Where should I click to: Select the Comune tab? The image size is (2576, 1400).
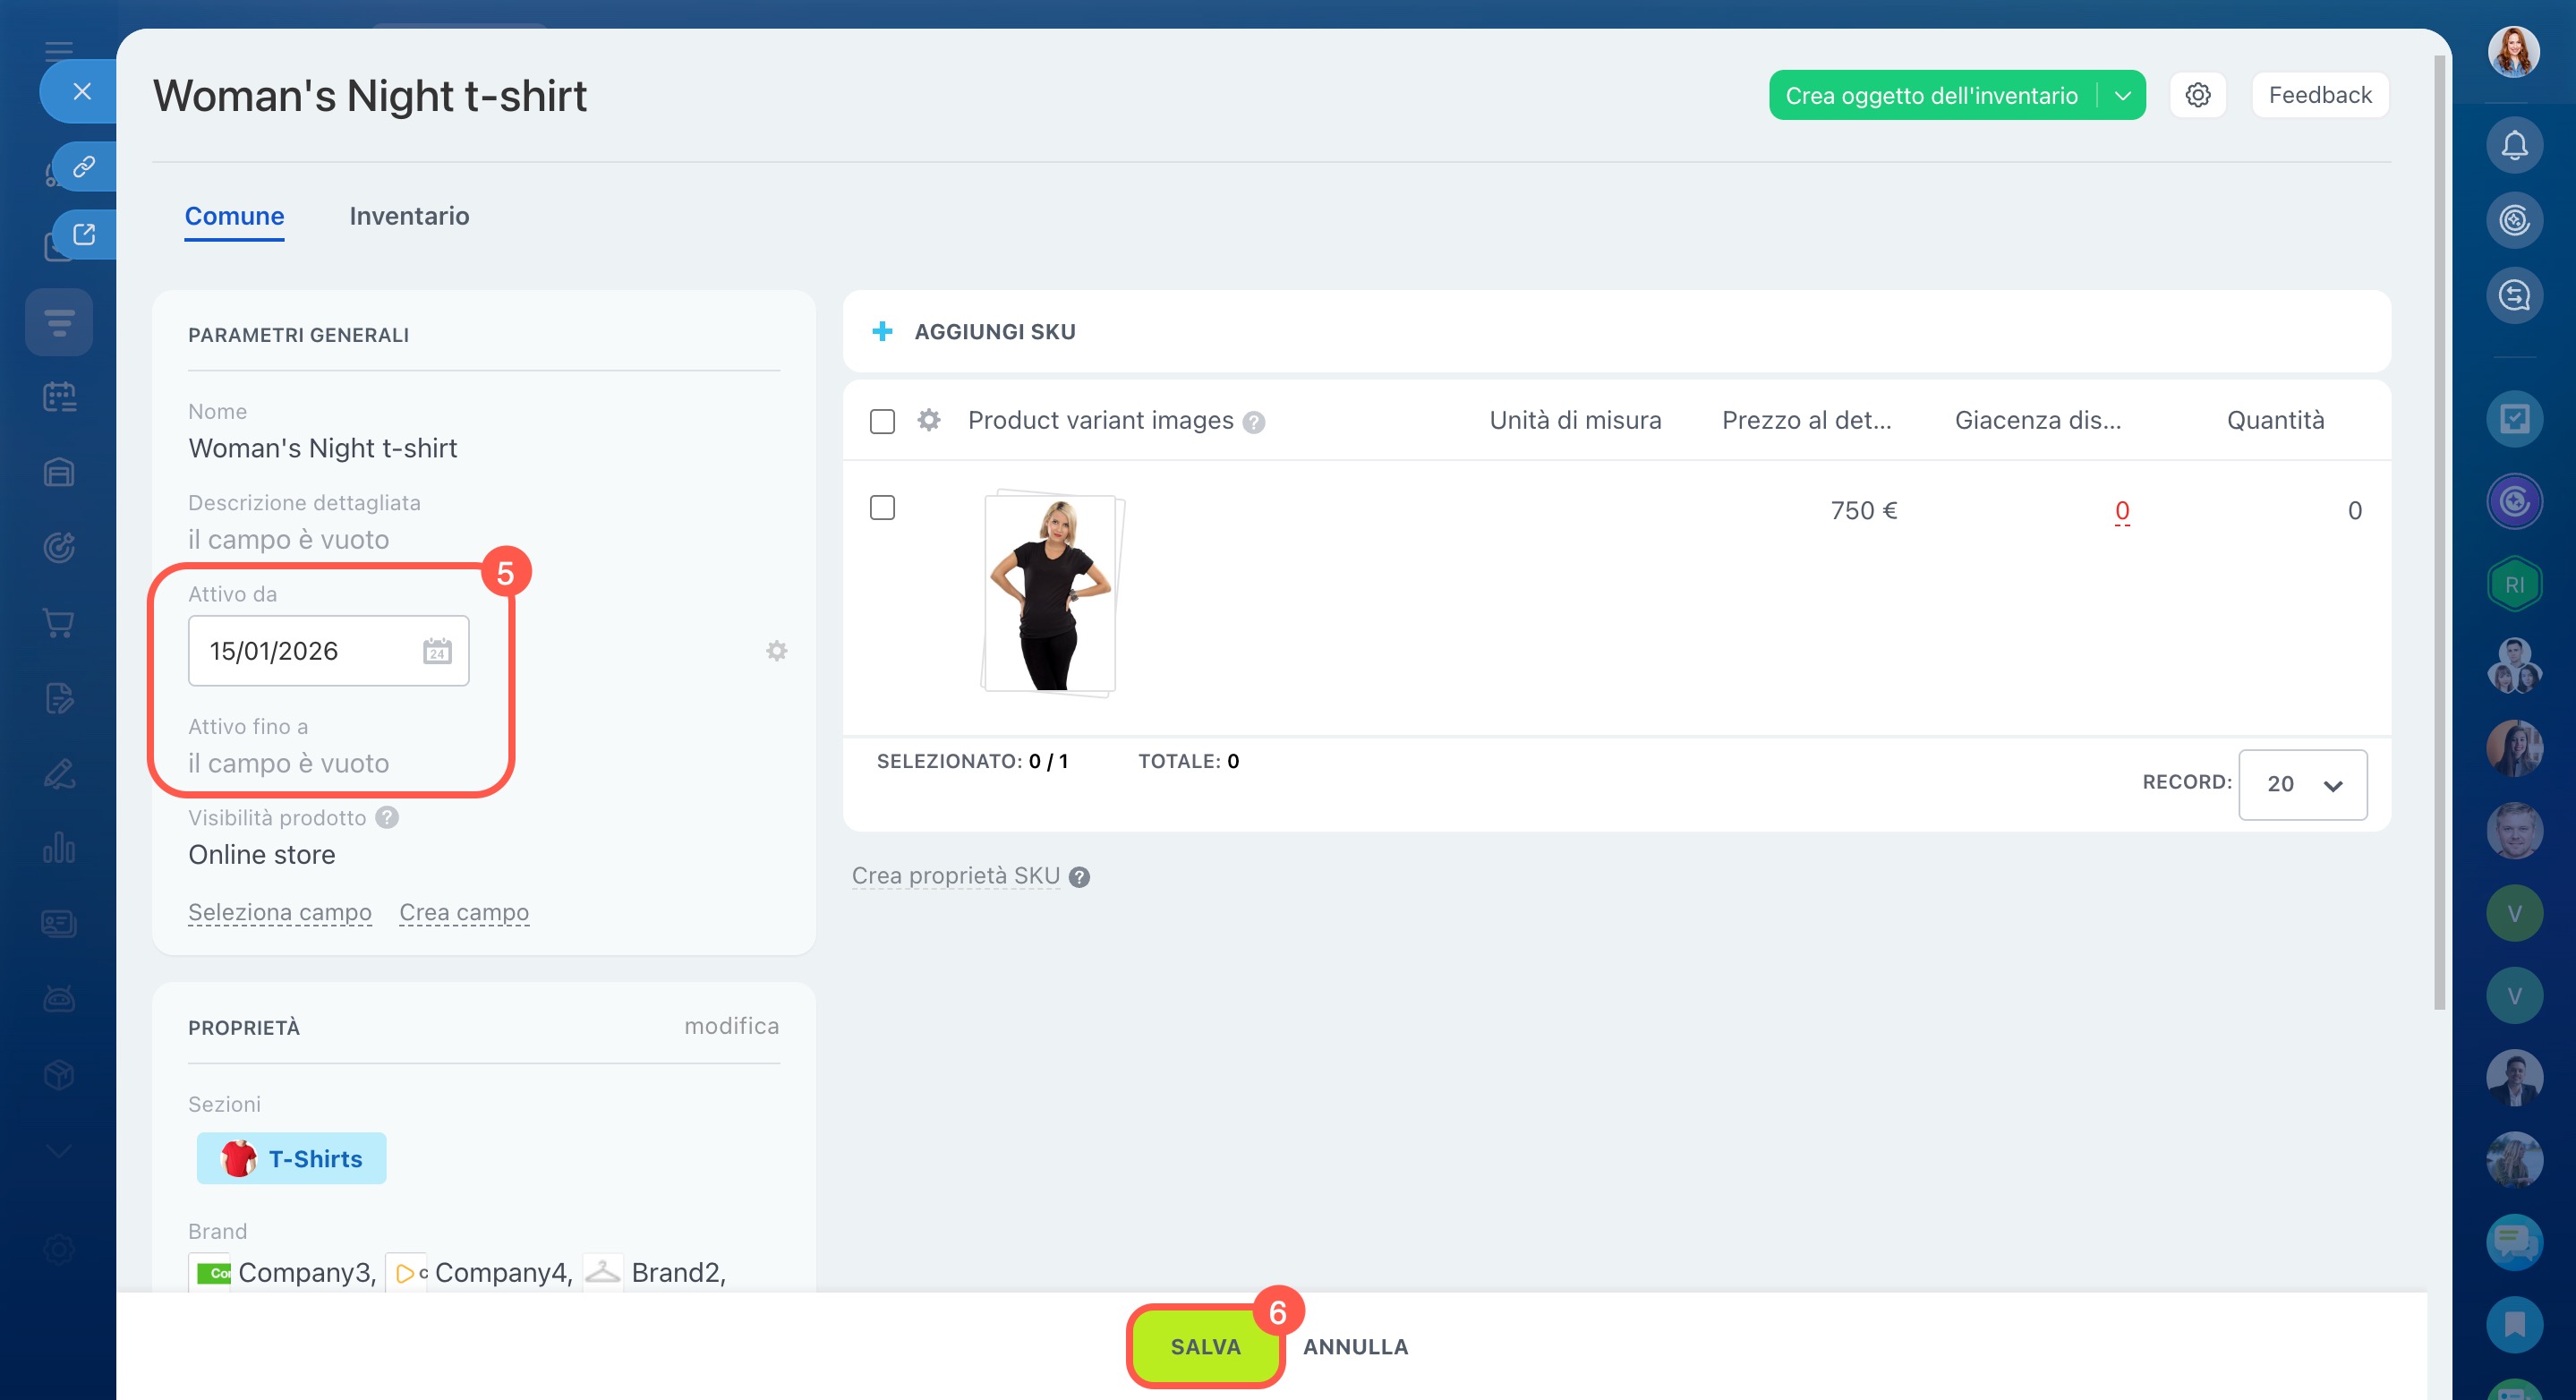point(234,216)
